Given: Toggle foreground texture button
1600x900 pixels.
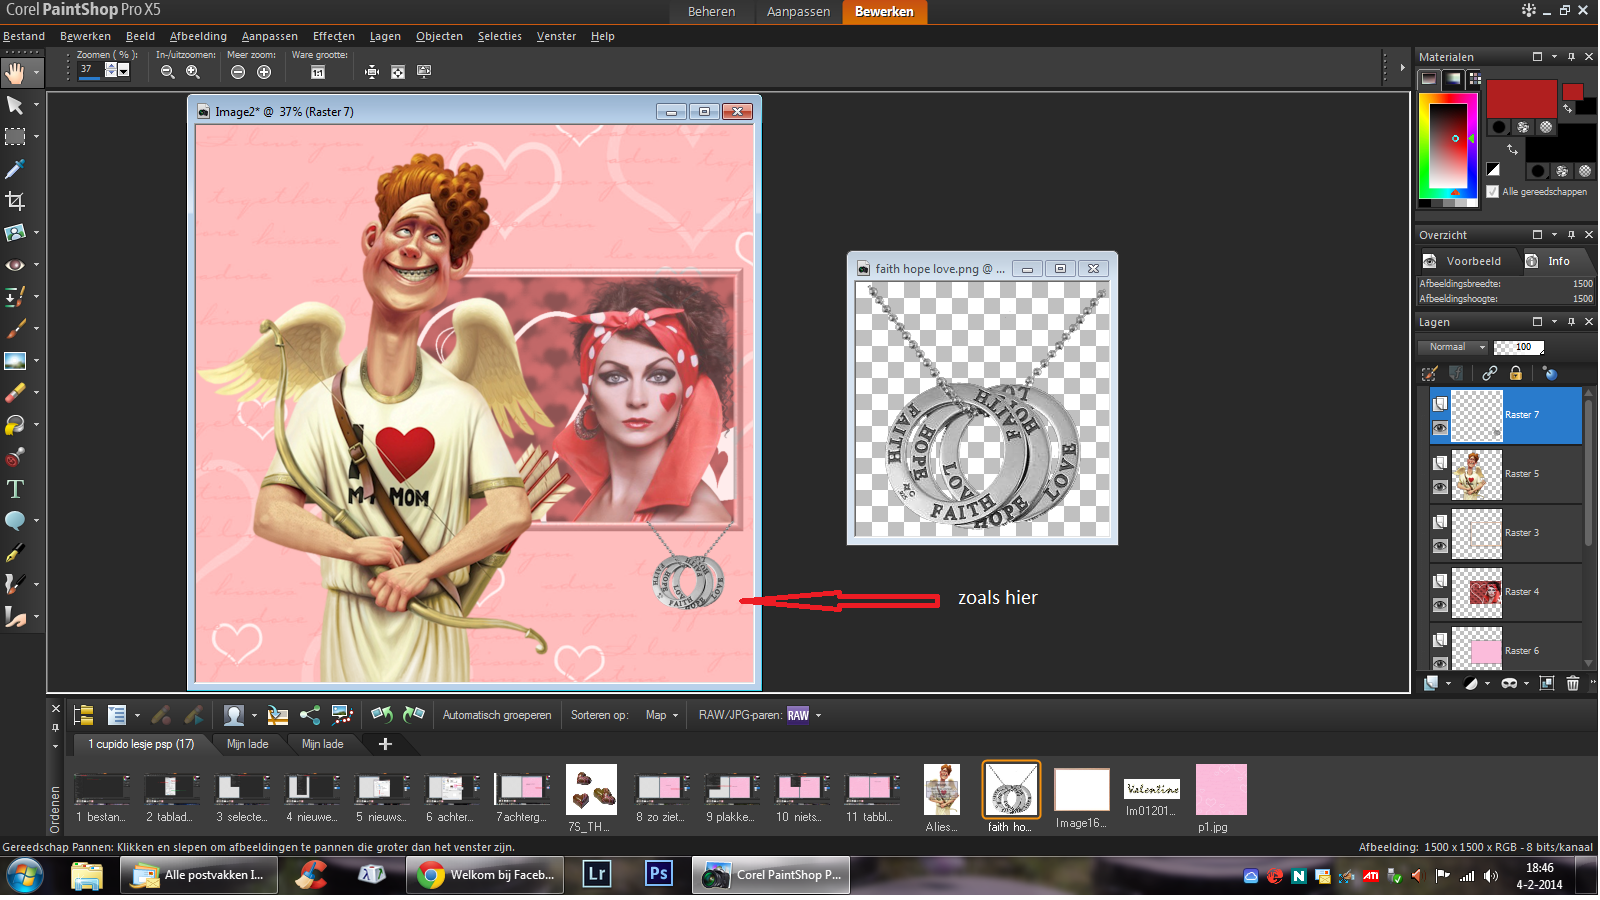Looking at the screenshot, I should pyautogui.click(x=1523, y=127).
